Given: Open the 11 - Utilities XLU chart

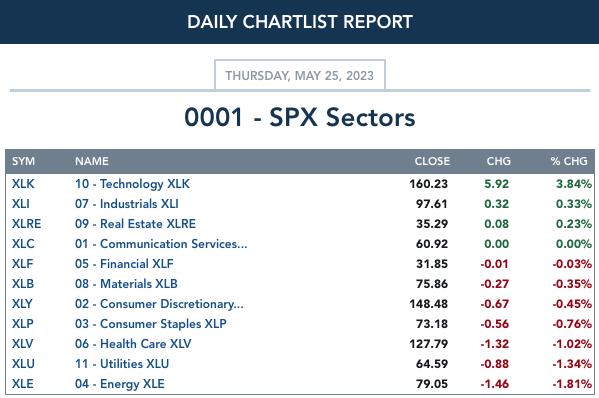Looking at the screenshot, I should (x=122, y=363).
